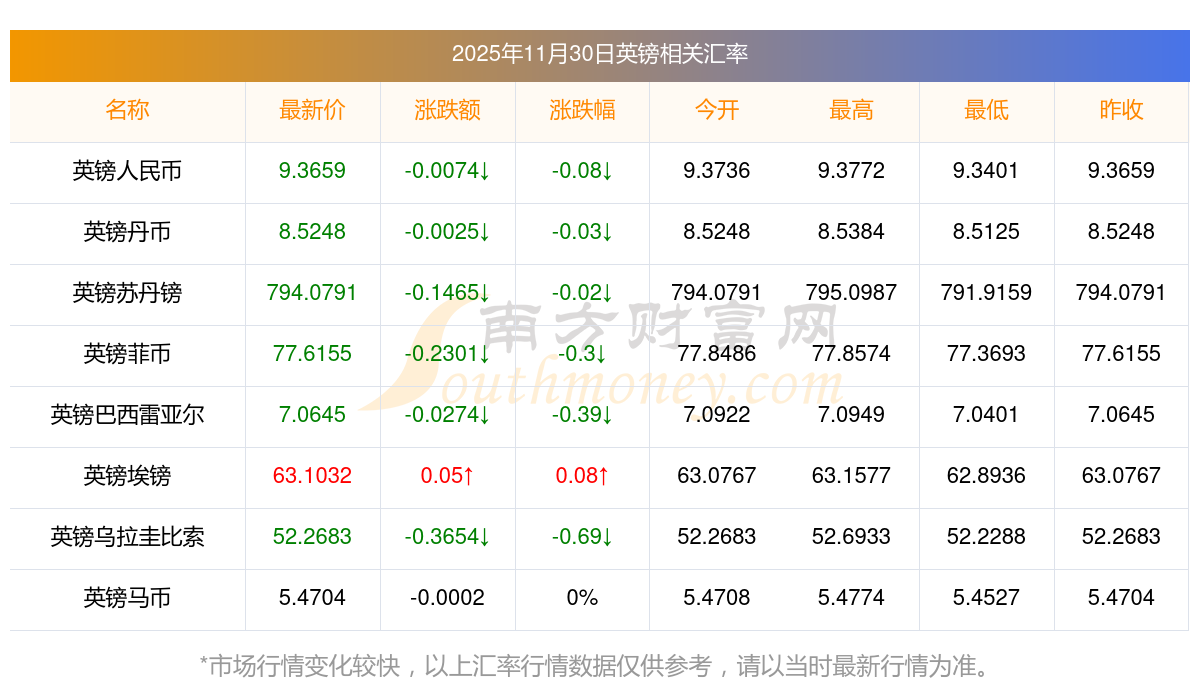Image resolution: width=1200 pixels, height=697 pixels.
Task: Select the 英镑苏丹镑 row name
Action: [127, 293]
